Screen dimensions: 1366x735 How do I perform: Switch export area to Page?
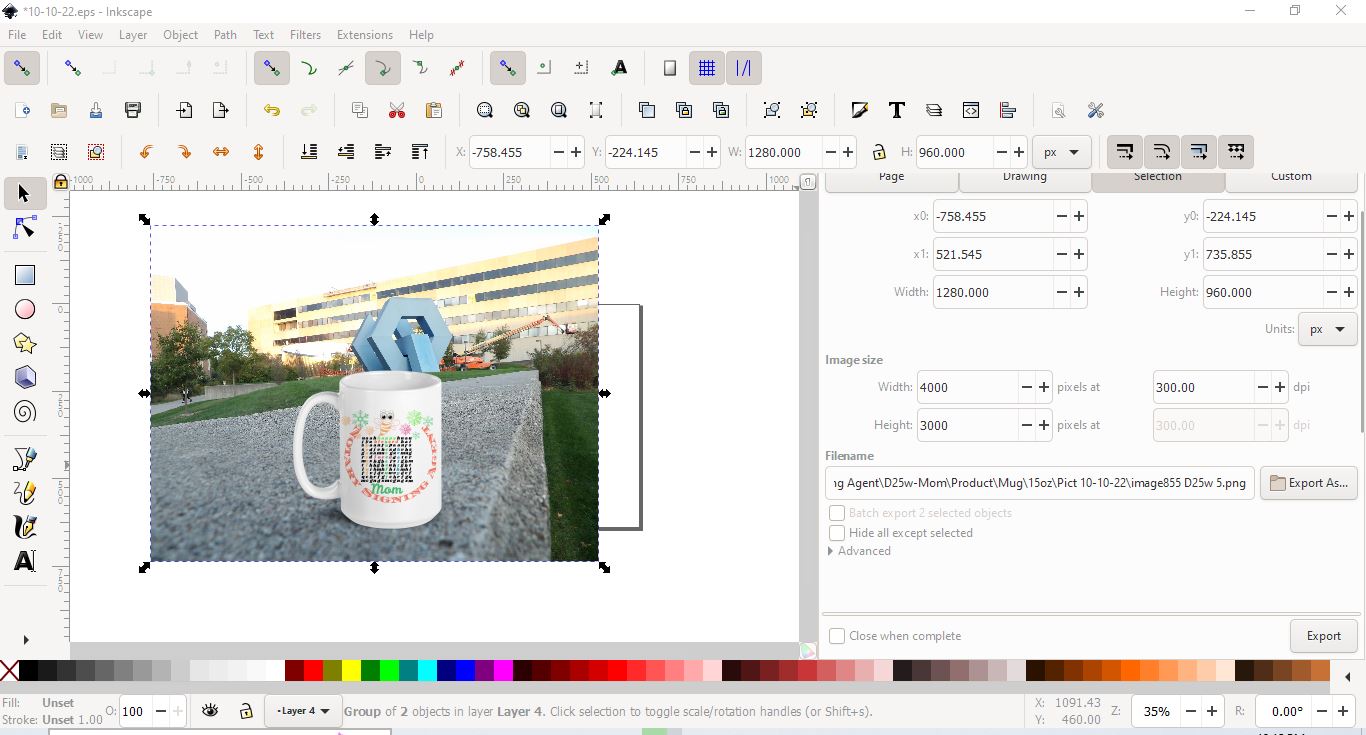891,179
